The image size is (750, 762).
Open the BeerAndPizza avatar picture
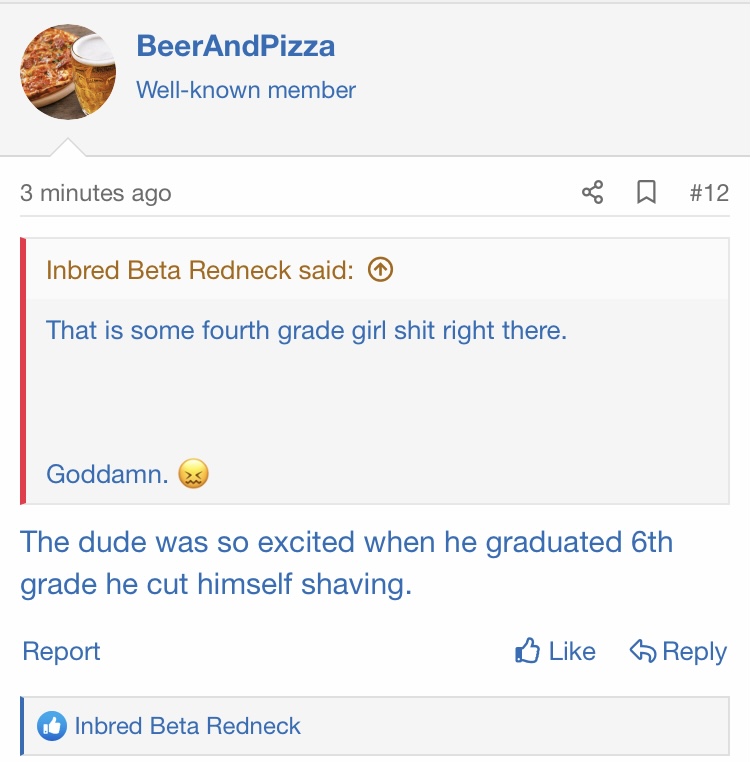[68, 72]
